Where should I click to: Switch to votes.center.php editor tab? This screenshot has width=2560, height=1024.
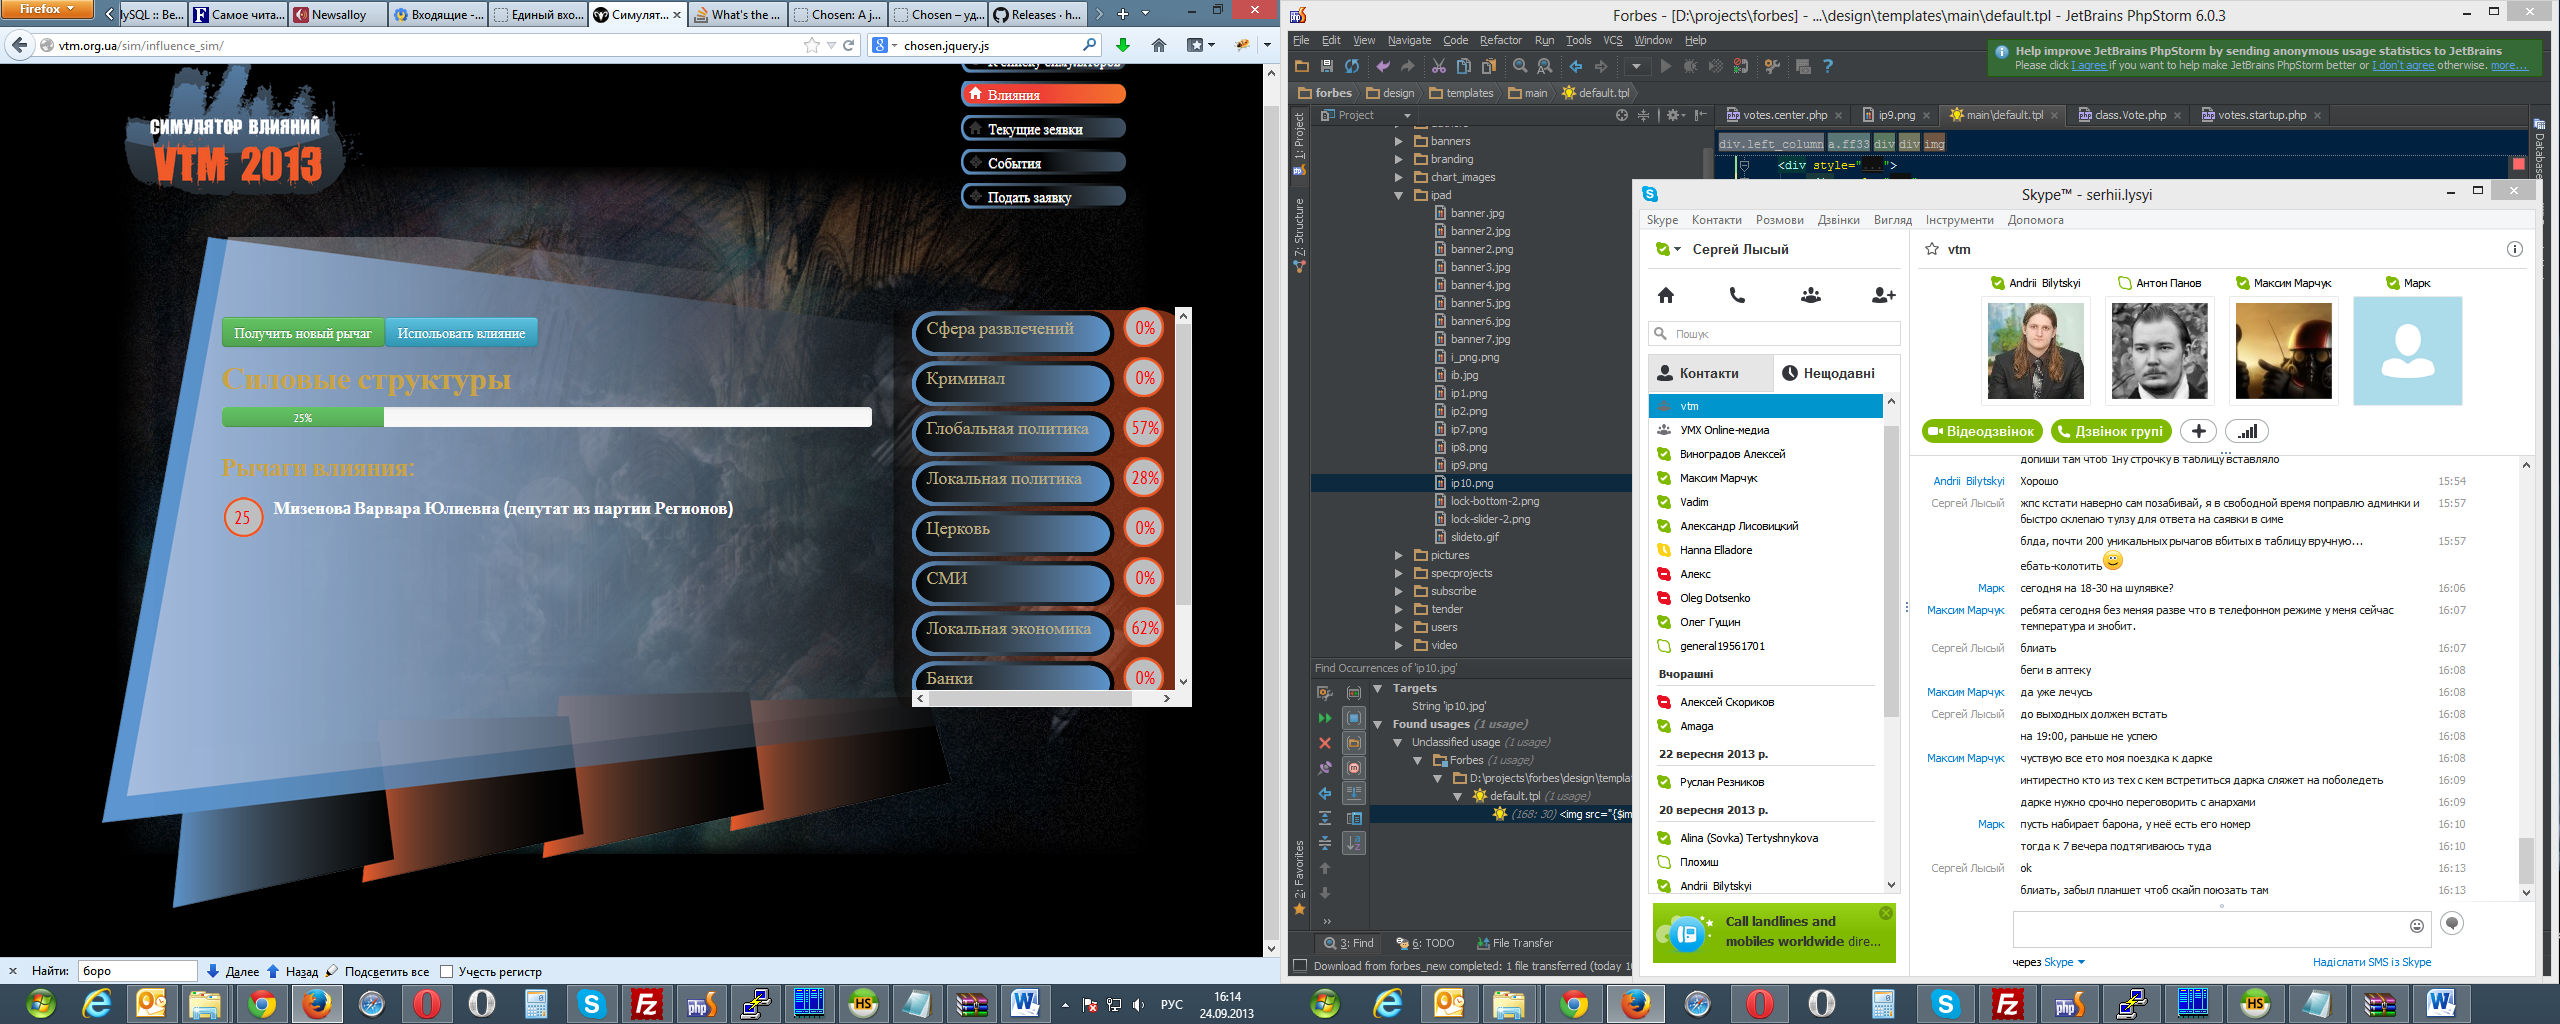(1784, 115)
